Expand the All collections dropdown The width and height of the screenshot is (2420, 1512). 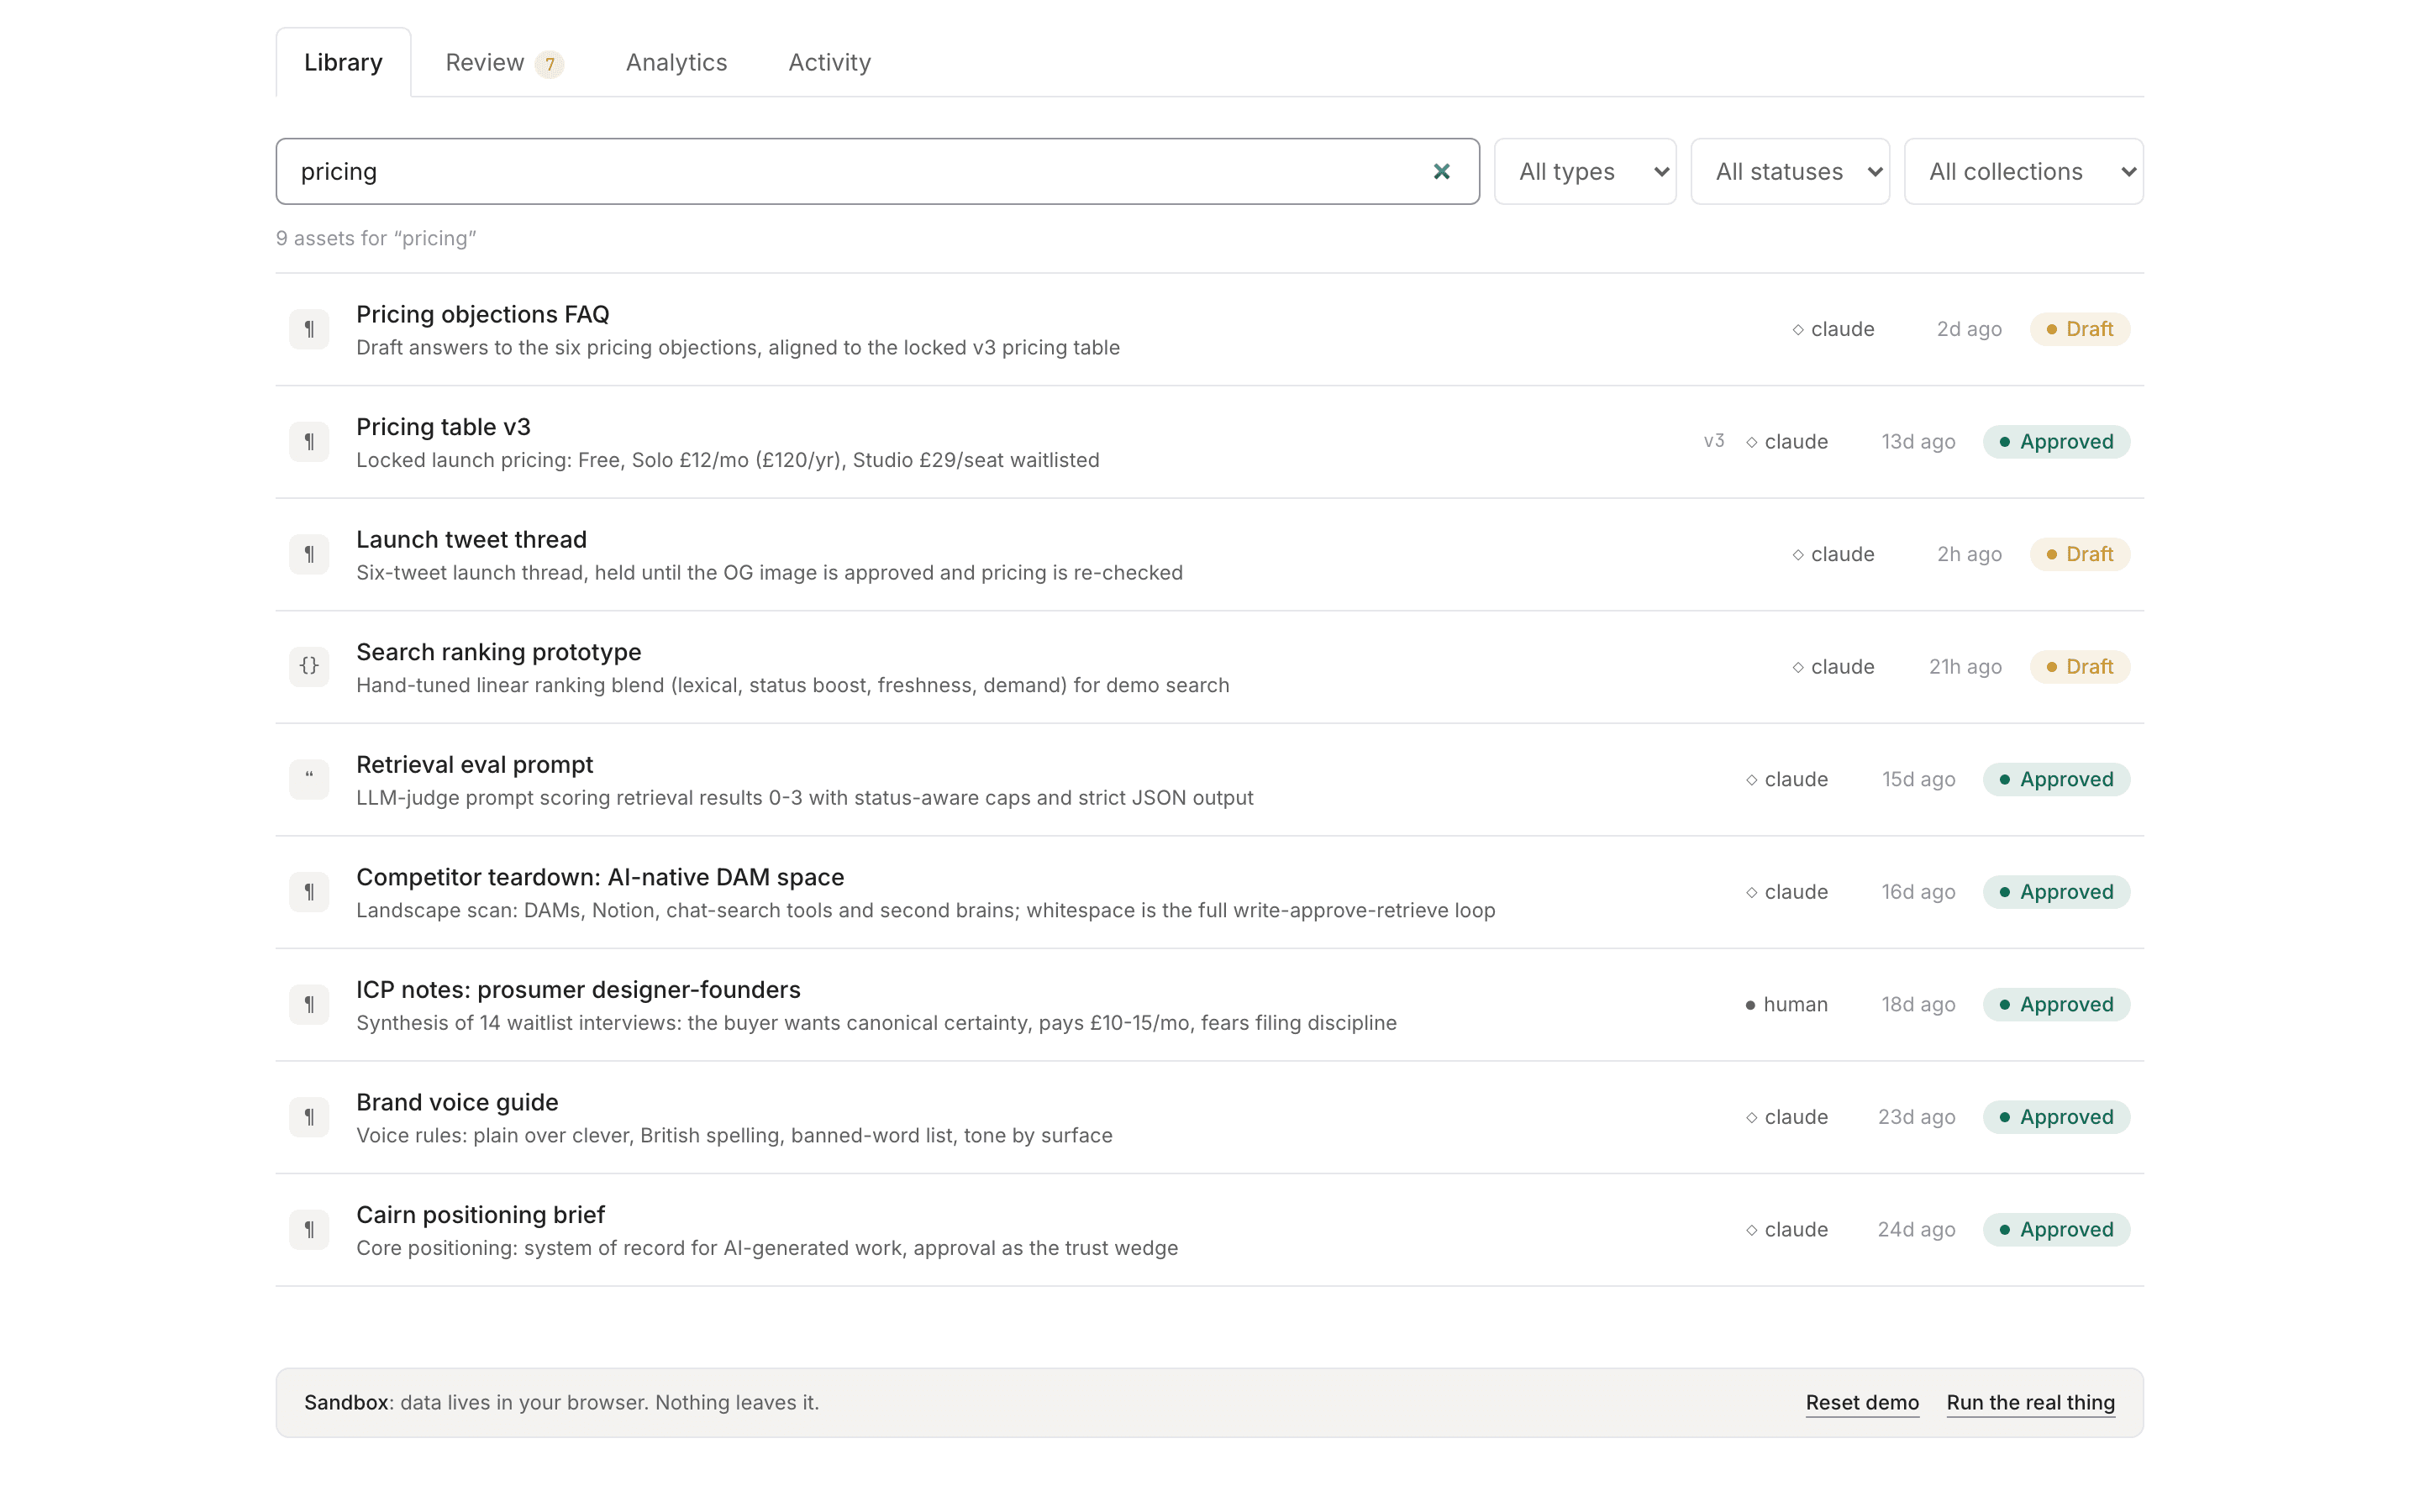pos(2023,172)
